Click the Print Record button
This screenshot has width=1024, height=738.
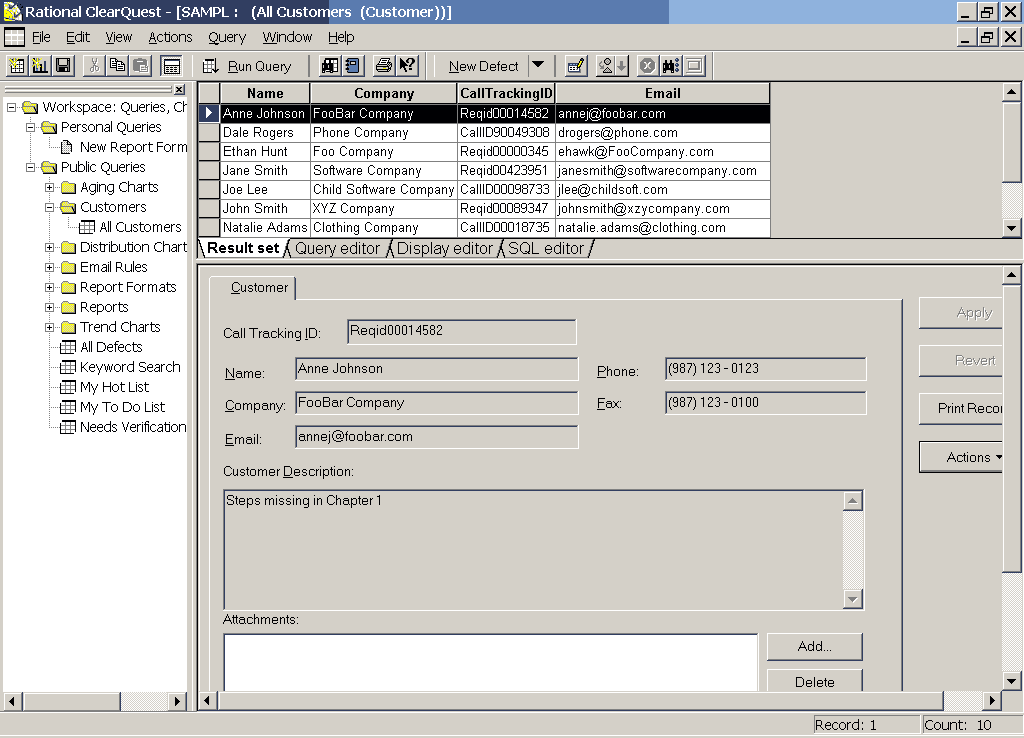(961, 408)
